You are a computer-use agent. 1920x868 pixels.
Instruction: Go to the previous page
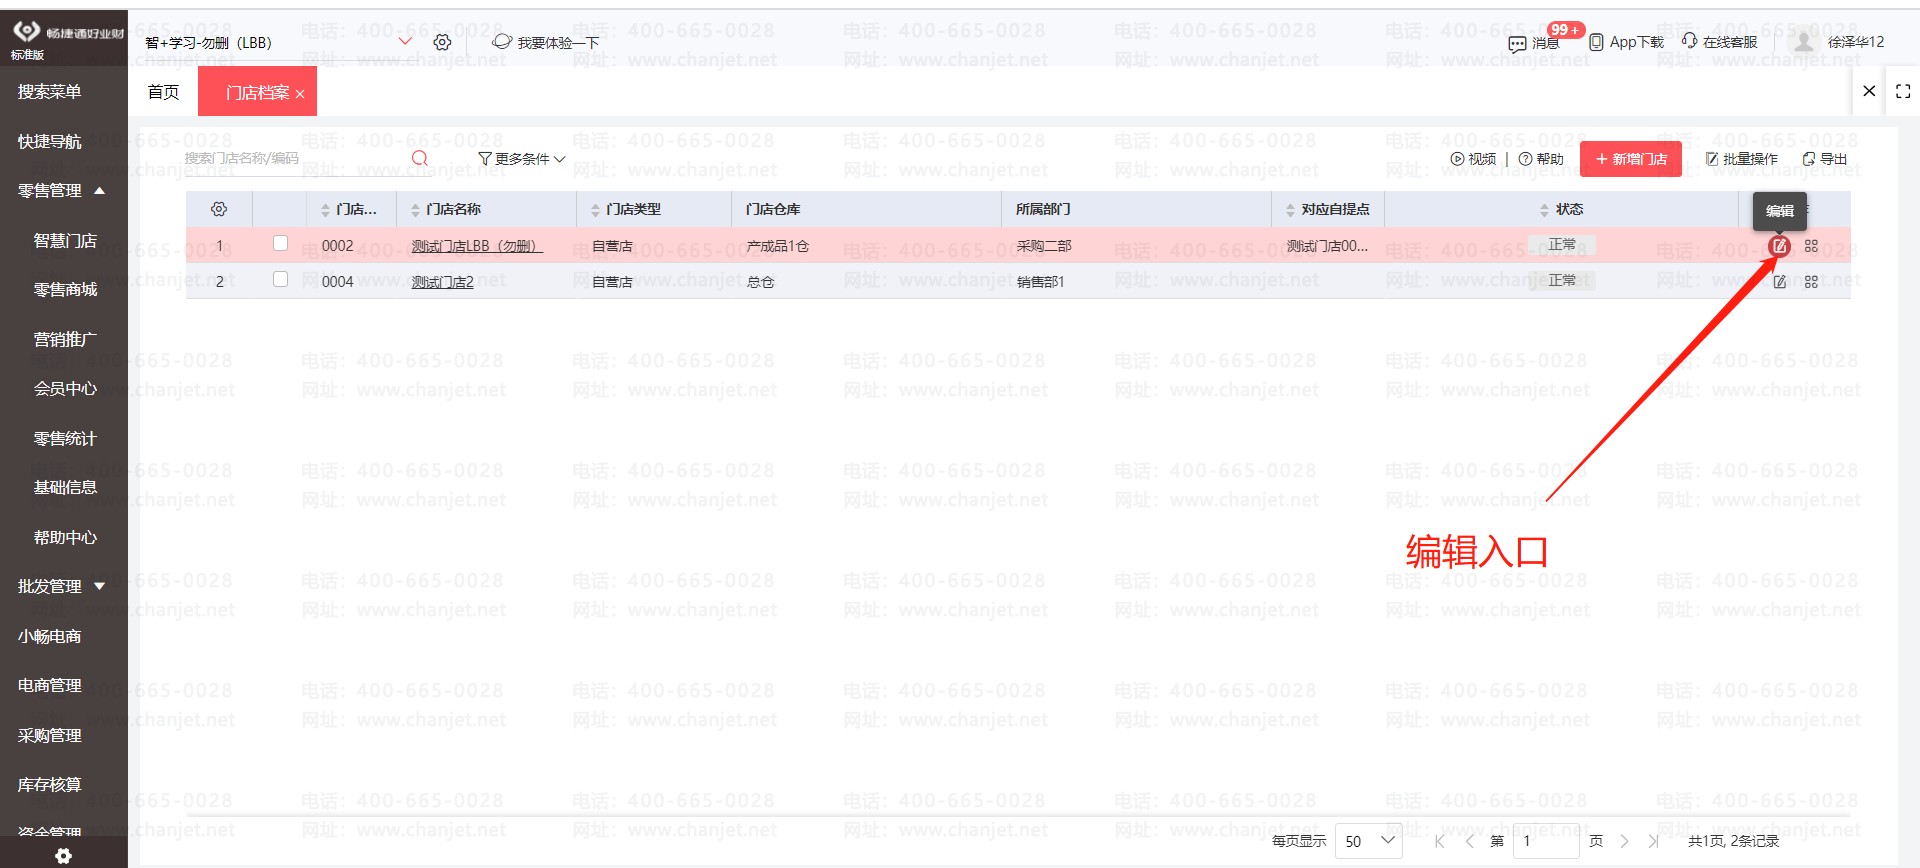click(1470, 841)
